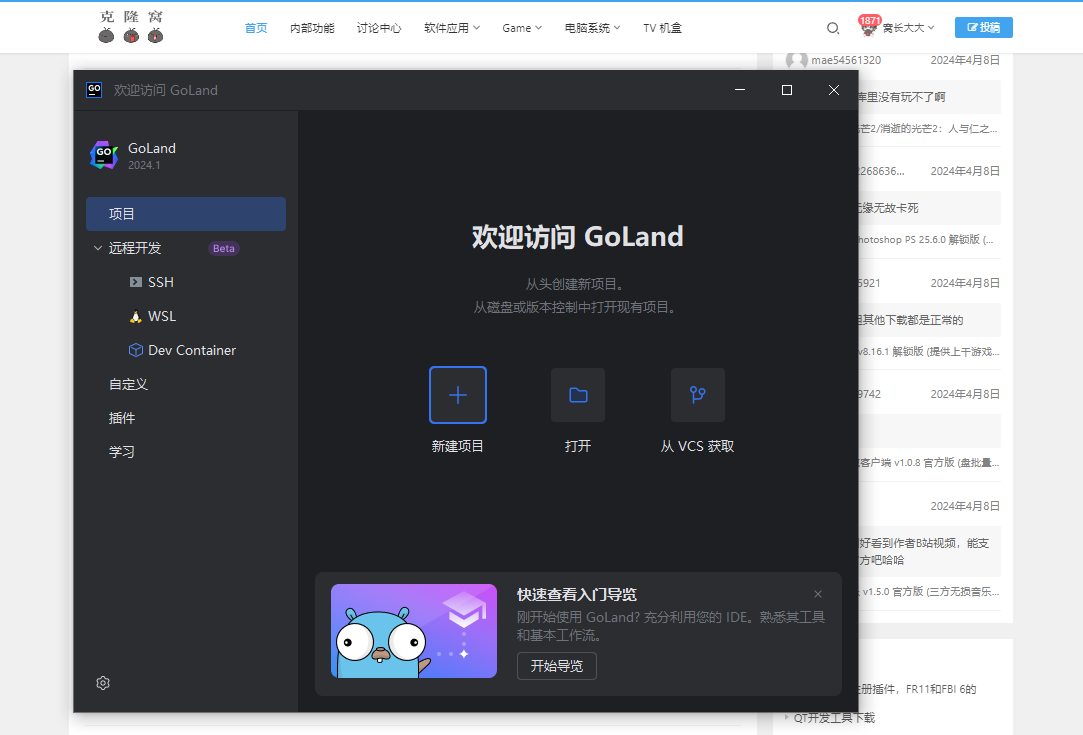1083x735 pixels.
Task: Click the 2024.1 version text
Action: pyautogui.click(x=144, y=165)
